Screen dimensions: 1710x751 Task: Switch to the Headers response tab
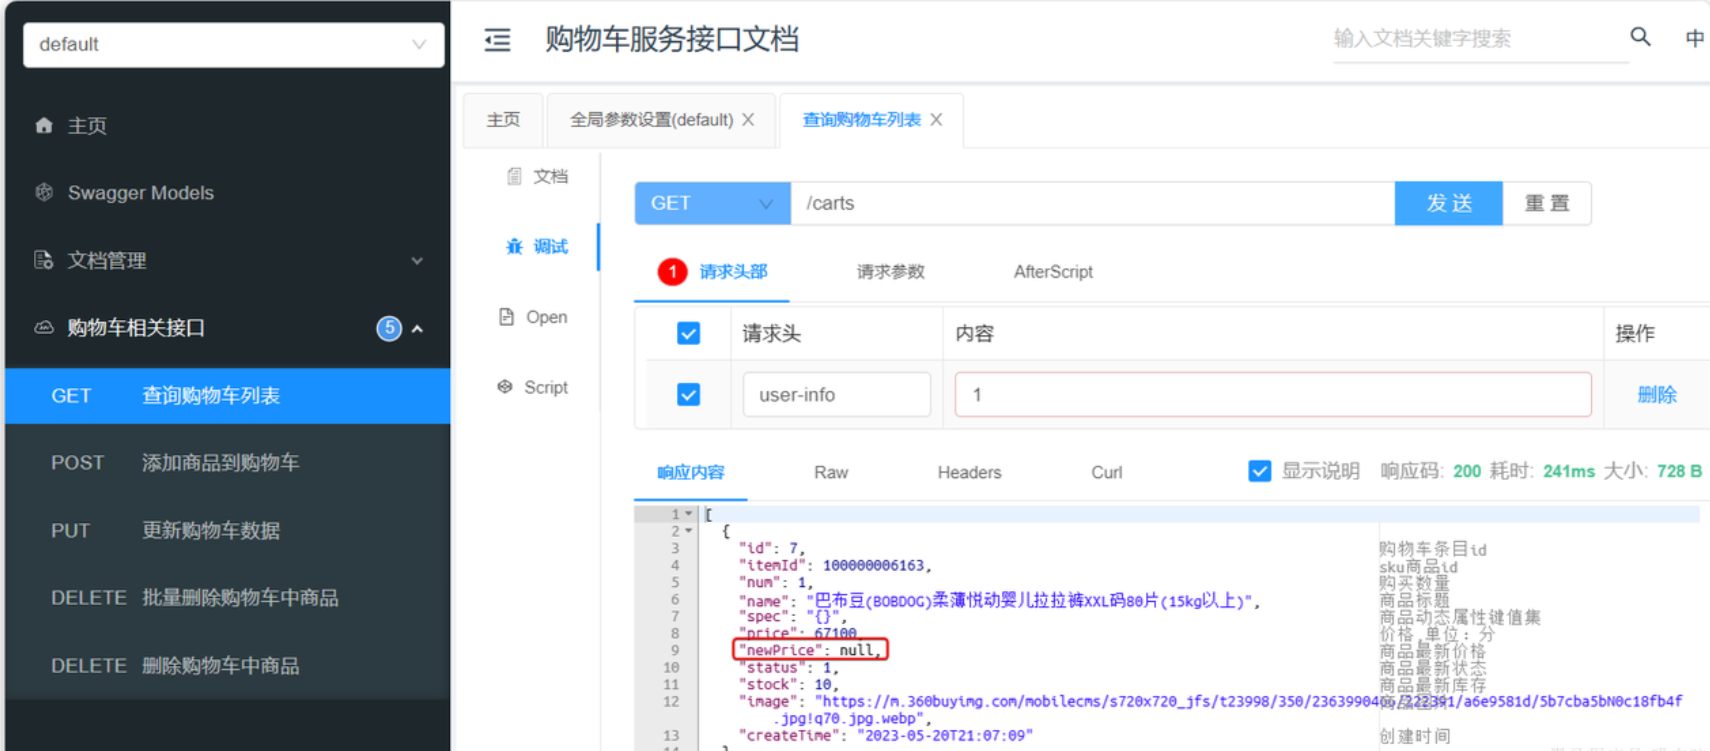968,472
